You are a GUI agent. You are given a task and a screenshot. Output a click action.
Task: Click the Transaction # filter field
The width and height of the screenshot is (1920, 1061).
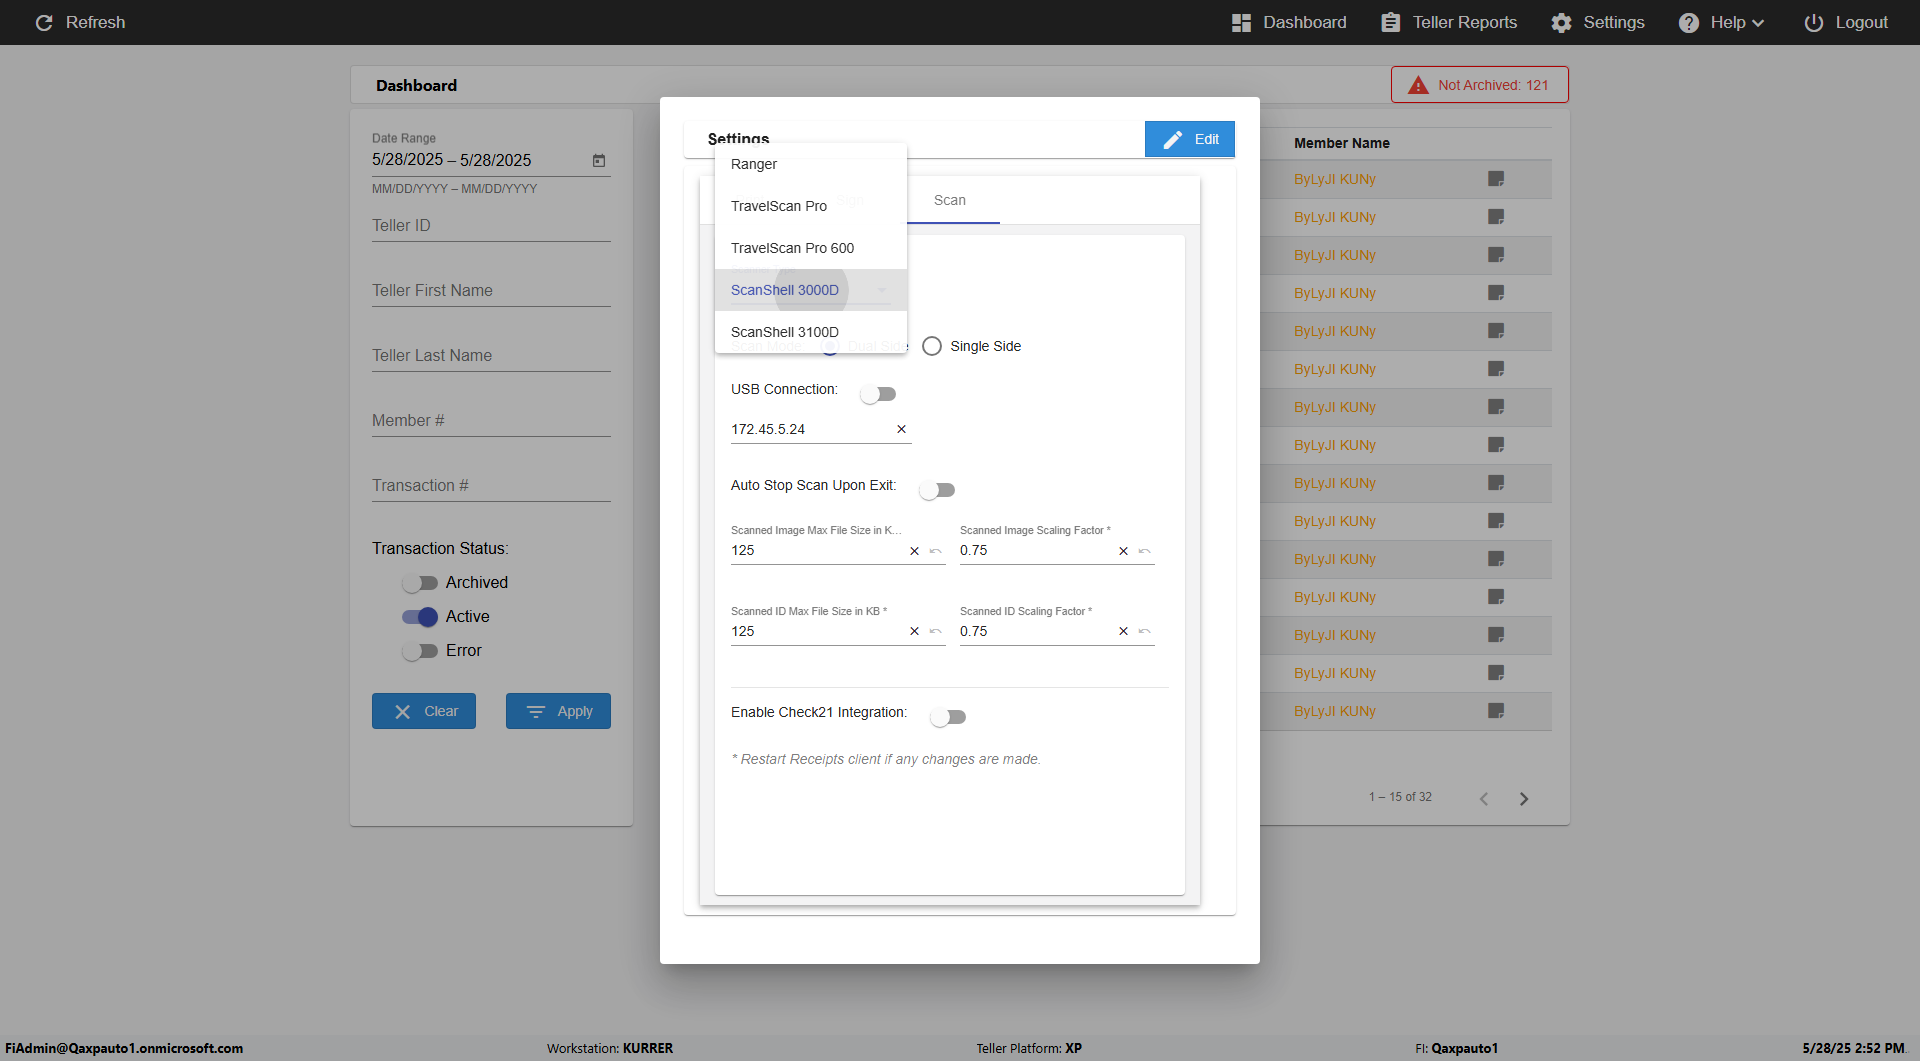(491, 486)
